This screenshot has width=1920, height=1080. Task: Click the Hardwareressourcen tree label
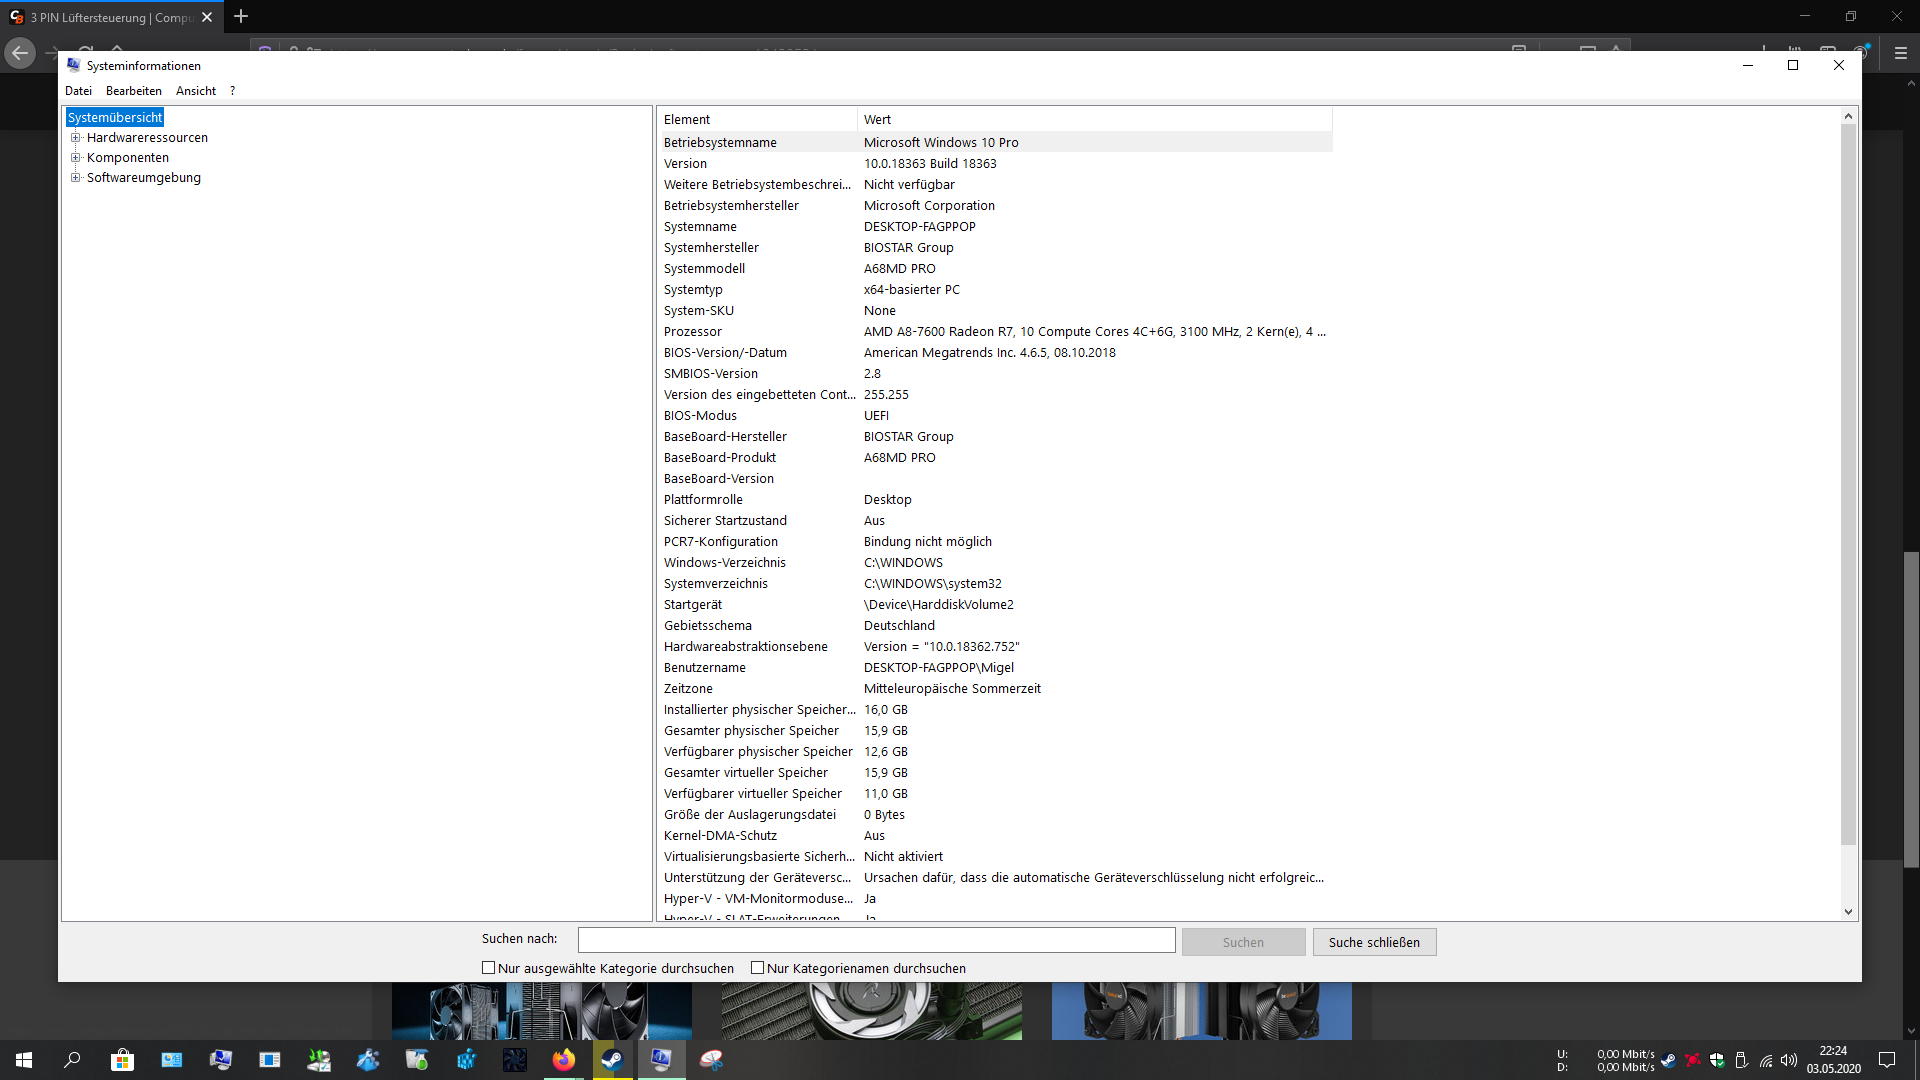pos(147,138)
